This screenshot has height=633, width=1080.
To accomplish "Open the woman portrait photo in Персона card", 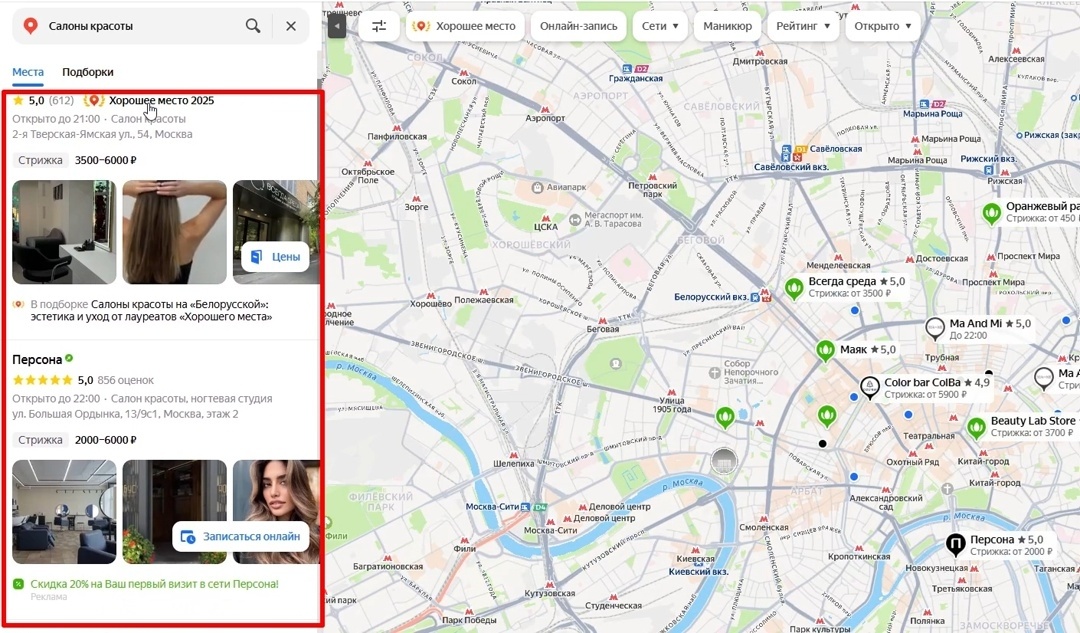I will (x=276, y=512).
